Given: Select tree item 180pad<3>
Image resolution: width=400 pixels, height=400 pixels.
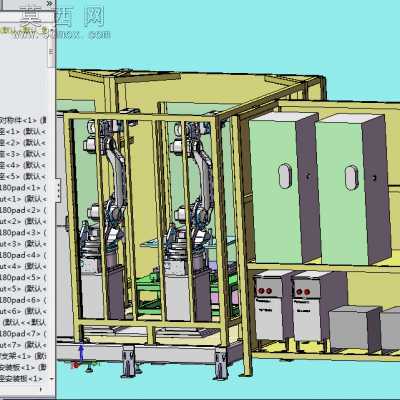Looking at the screenshot, I should pyautogui.click(x=23, y=233).
